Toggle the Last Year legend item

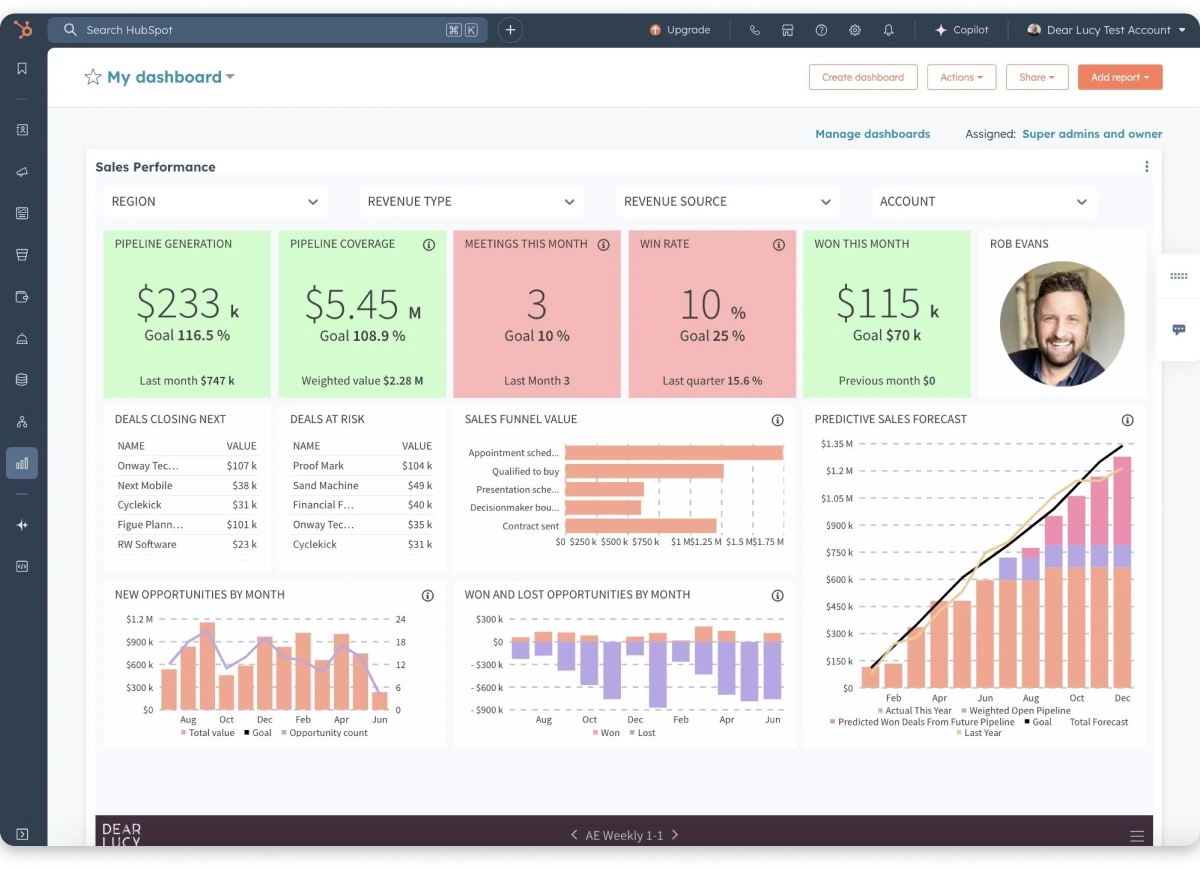pos(978,733)
